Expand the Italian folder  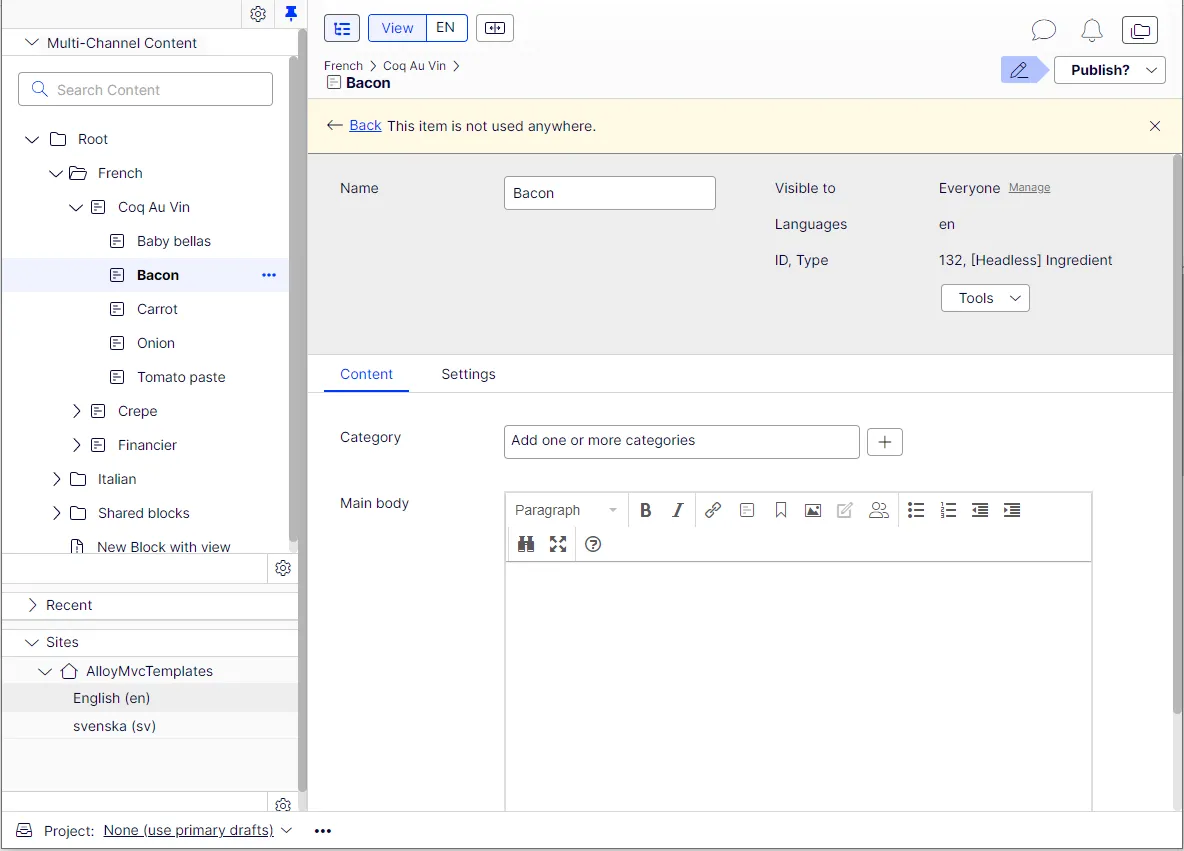(x=56, y=479)
